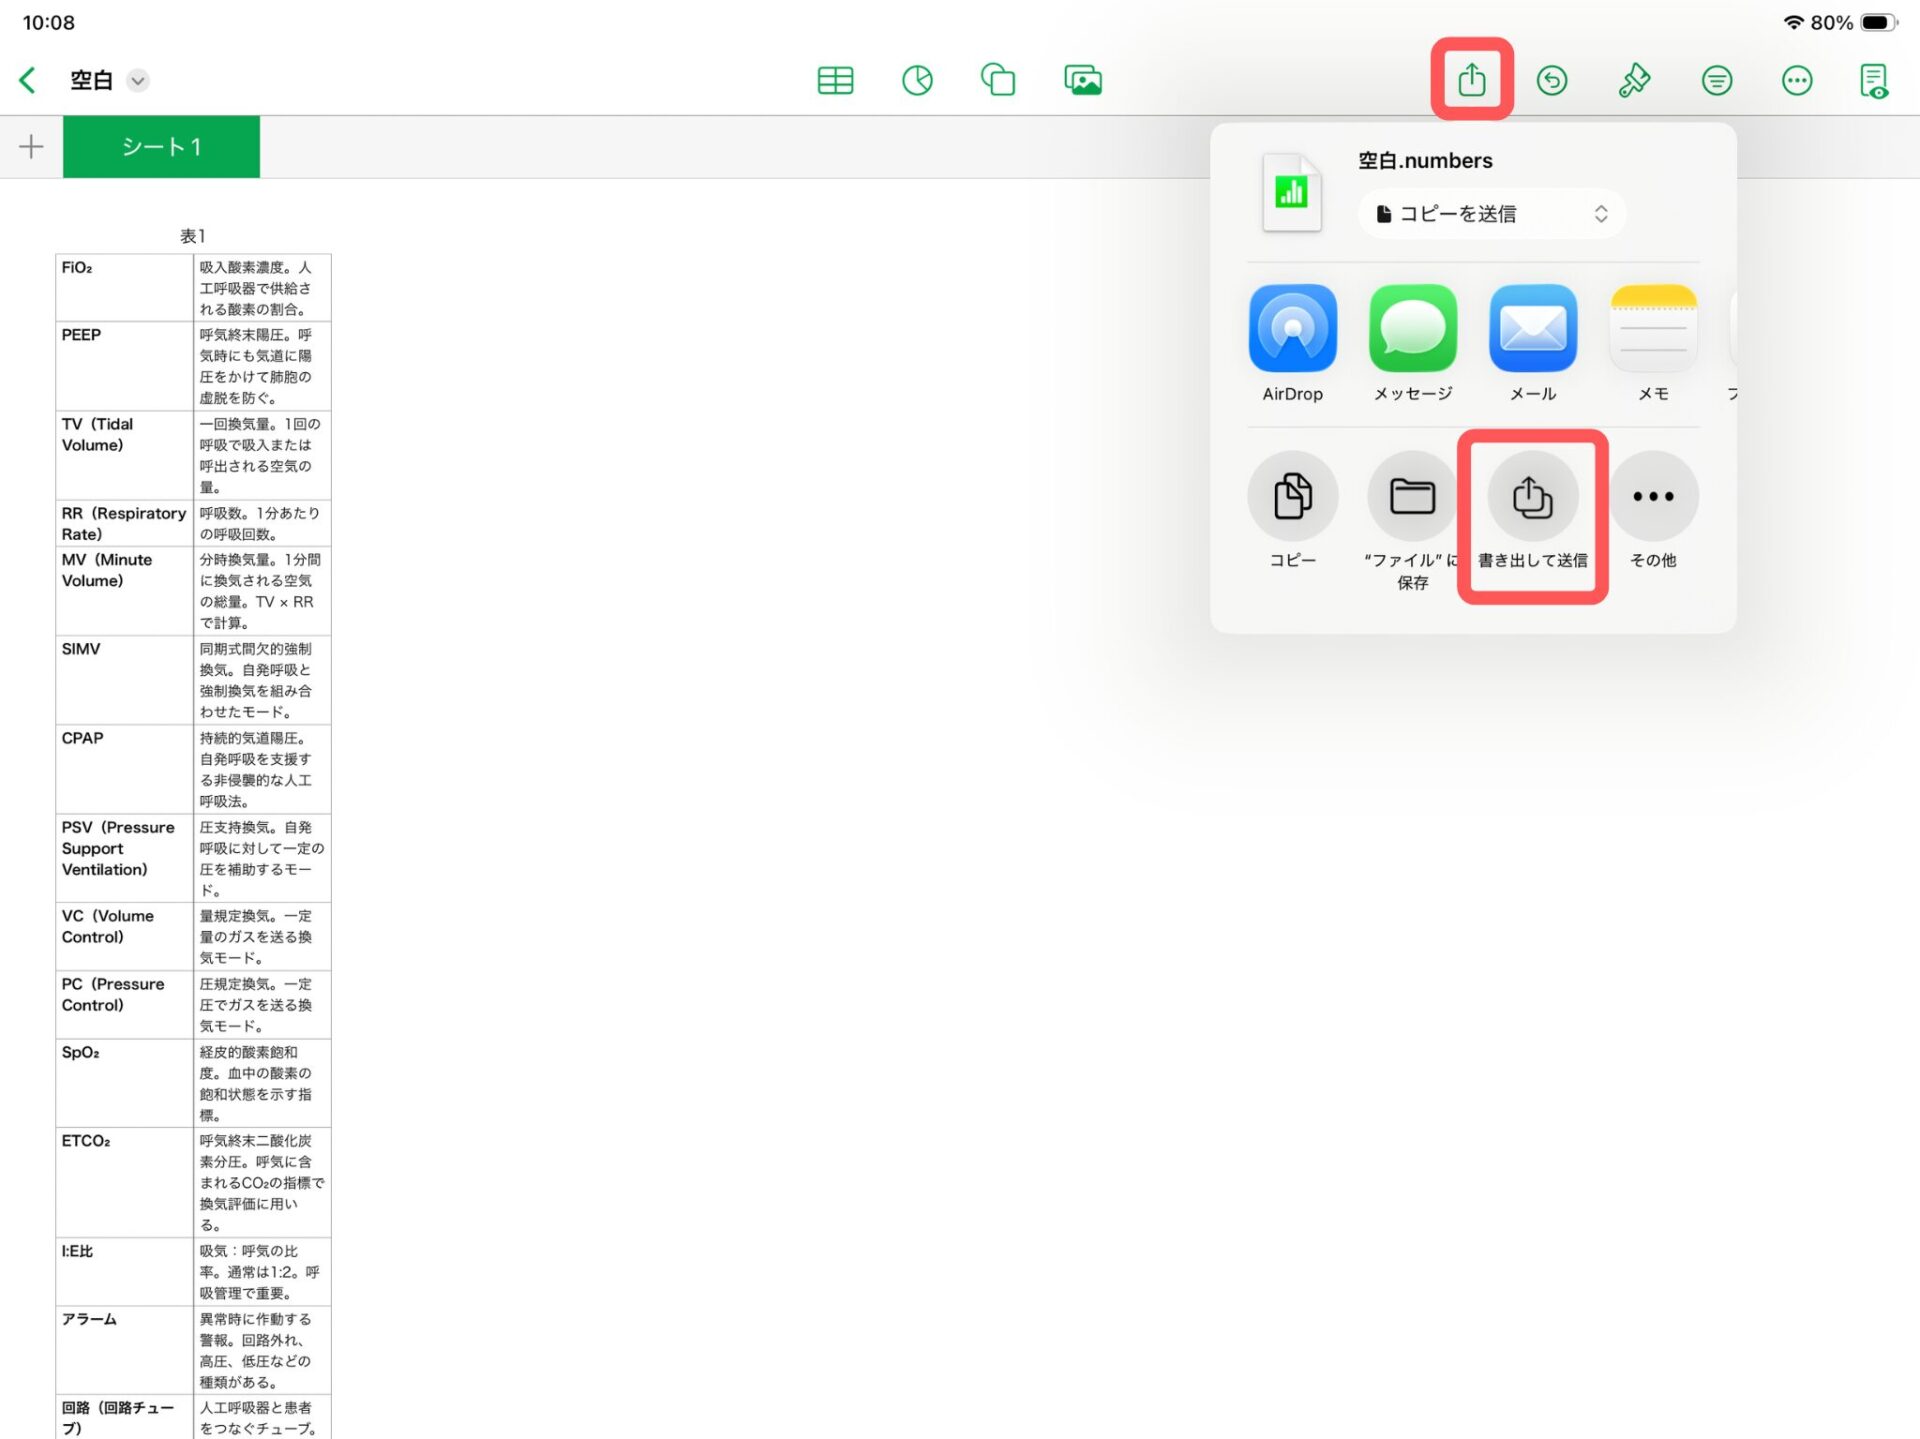Screen dimensions: 1920x1439
Task: Open the more options ellipsis menu
Action: (x=1797, y=80)
